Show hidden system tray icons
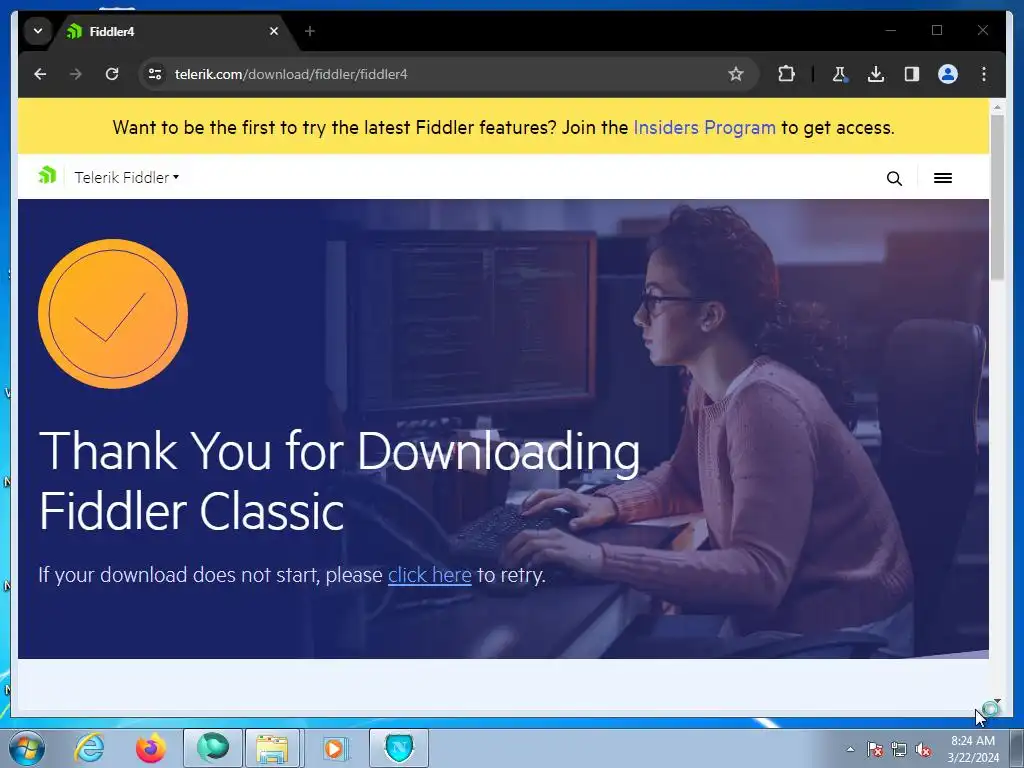The height and width of the screenshot is (768, 1024). 850,749
